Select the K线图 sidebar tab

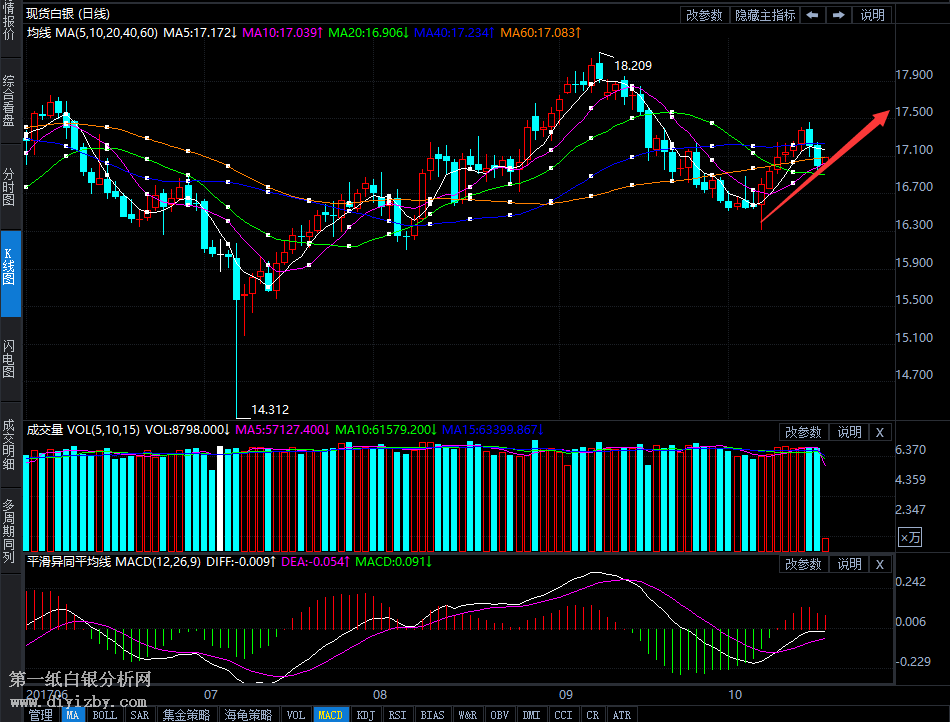click(9, 262)
